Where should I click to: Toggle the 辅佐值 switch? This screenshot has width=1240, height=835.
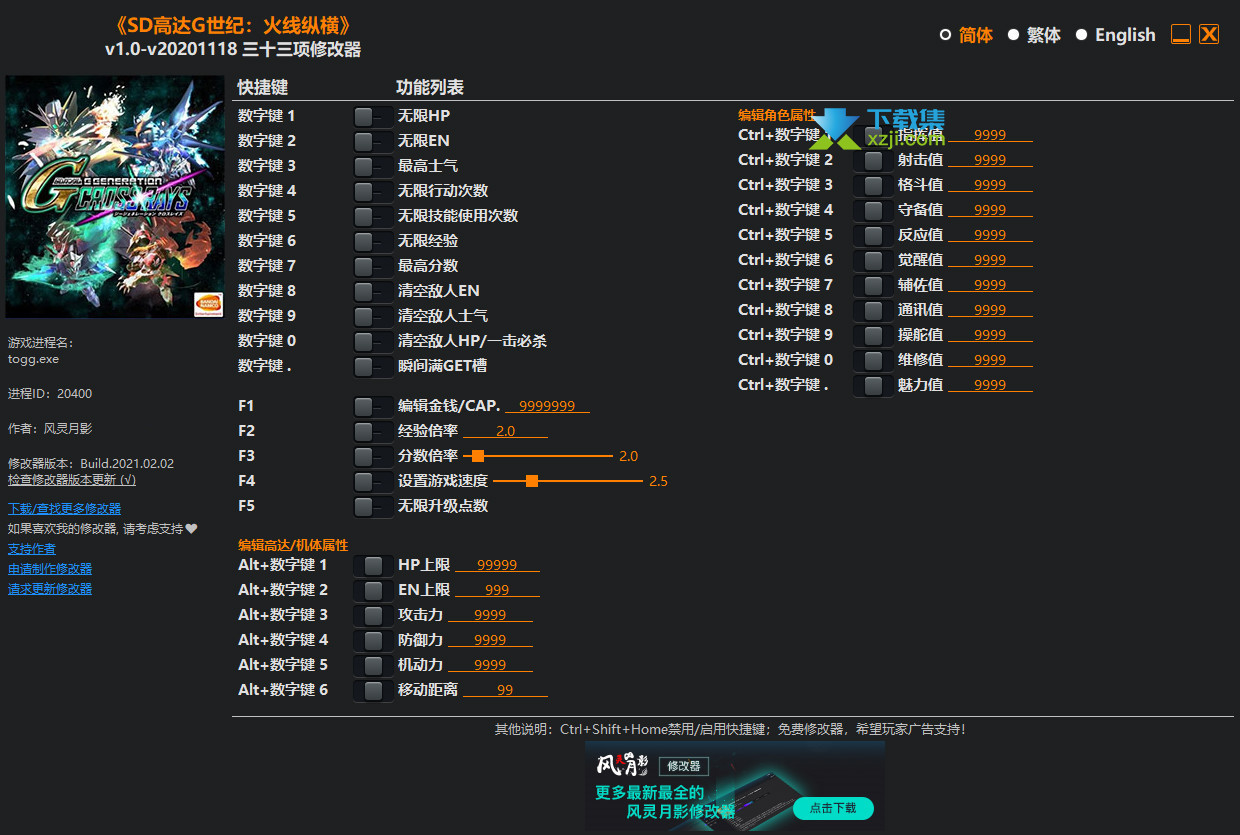pyautogui.click(x=873, y=285)
